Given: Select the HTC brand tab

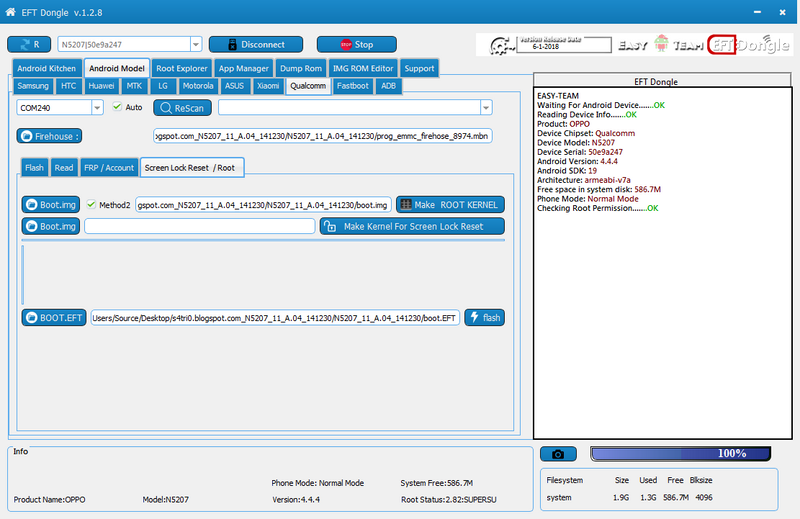Looking at the screenshot, I should click(x=68, y=86).
